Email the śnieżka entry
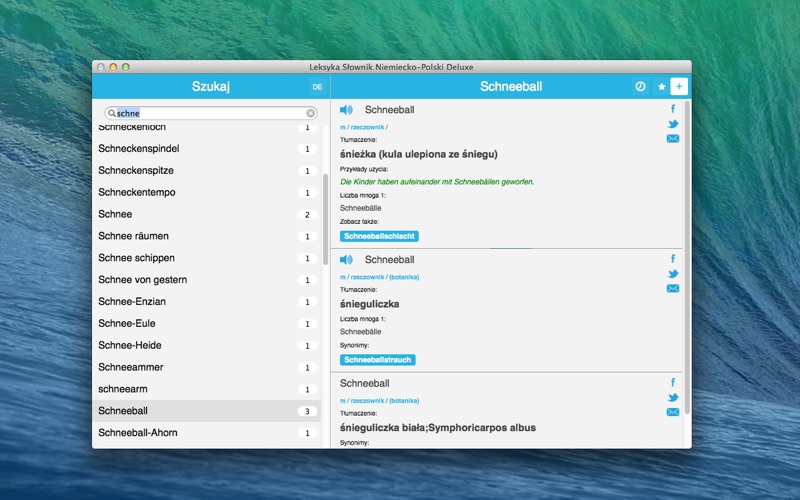 tap(673, 139)
